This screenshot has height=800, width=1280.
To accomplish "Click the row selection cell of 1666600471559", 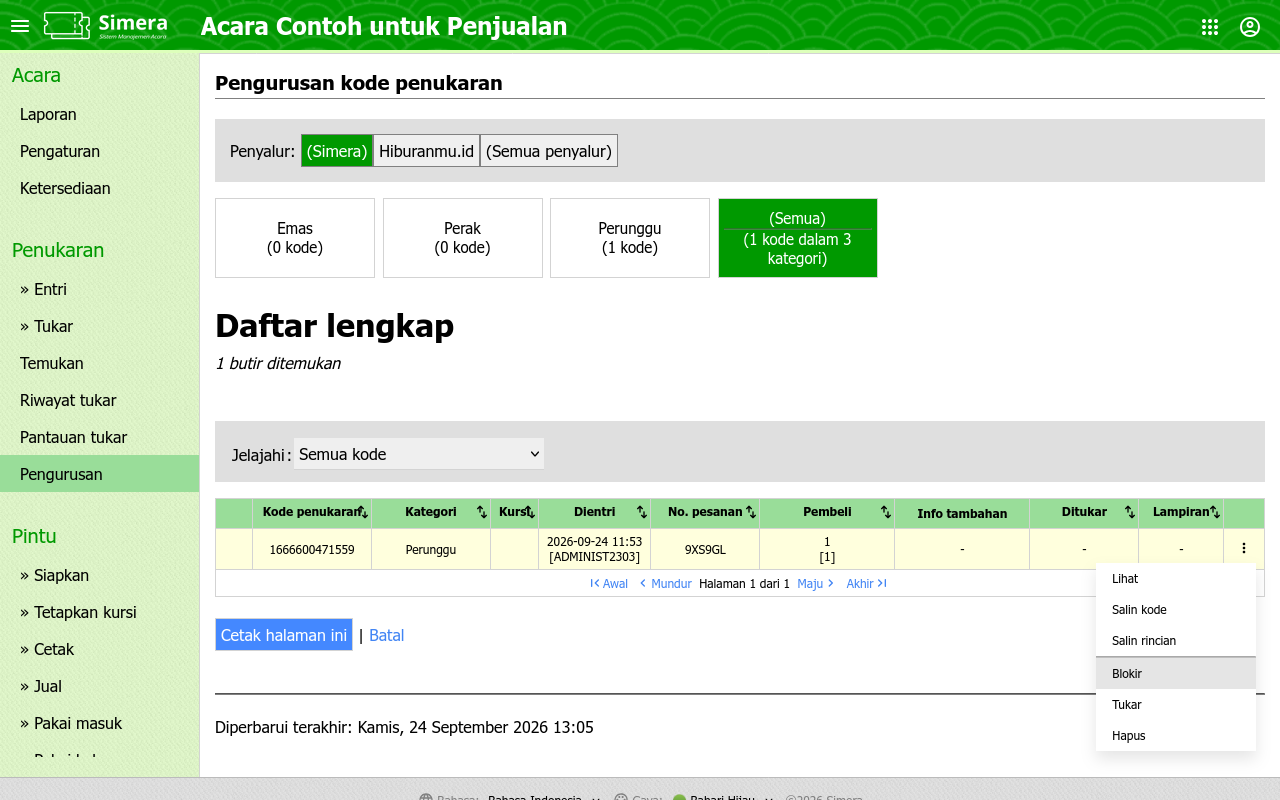I will point(234,549).
